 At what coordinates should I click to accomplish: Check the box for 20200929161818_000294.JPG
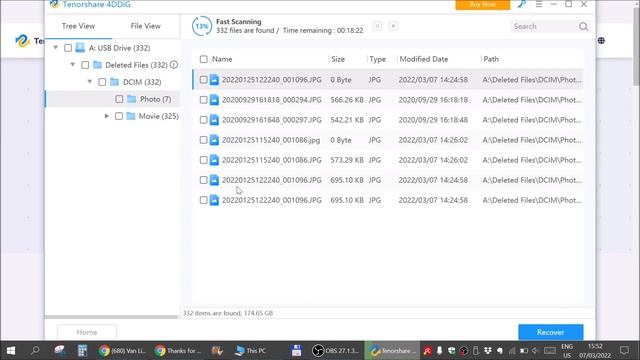pyautogui.click(x=203, y=100)
